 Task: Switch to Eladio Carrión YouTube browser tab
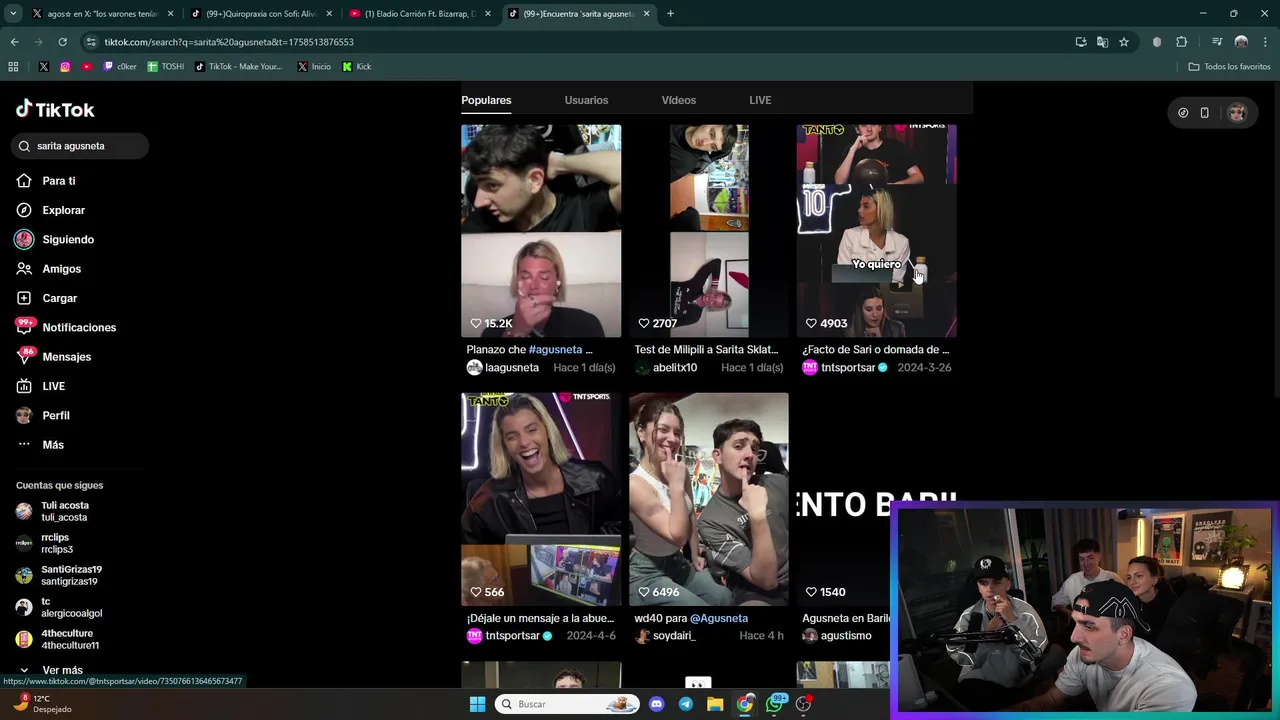(x=421, y=14)
